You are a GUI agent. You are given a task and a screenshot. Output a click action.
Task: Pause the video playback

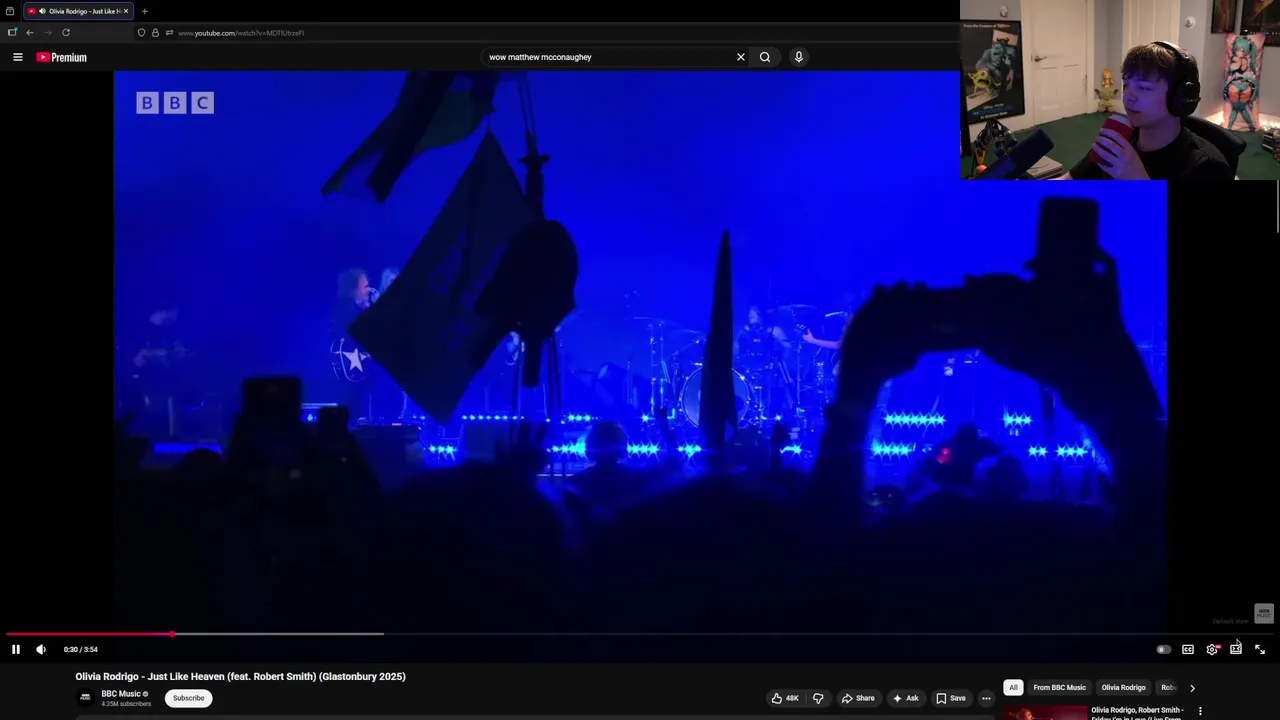(16, 649)
